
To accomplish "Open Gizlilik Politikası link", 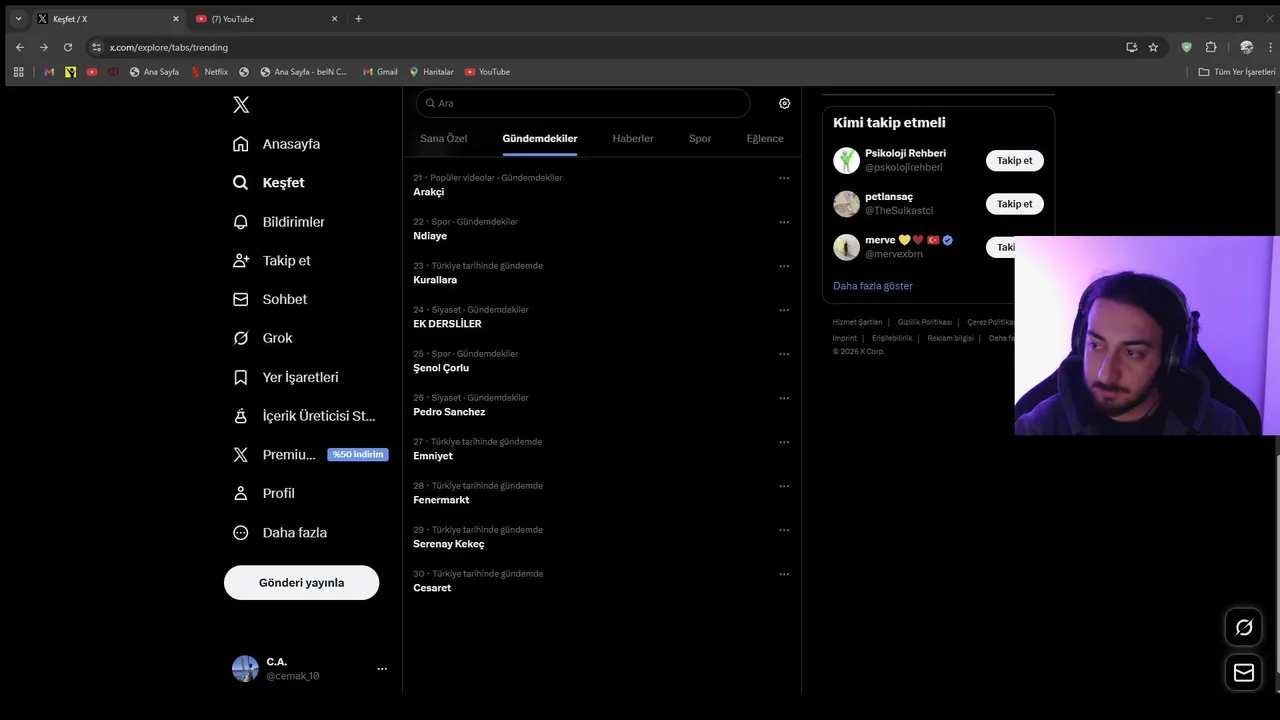I will point(924,323).
